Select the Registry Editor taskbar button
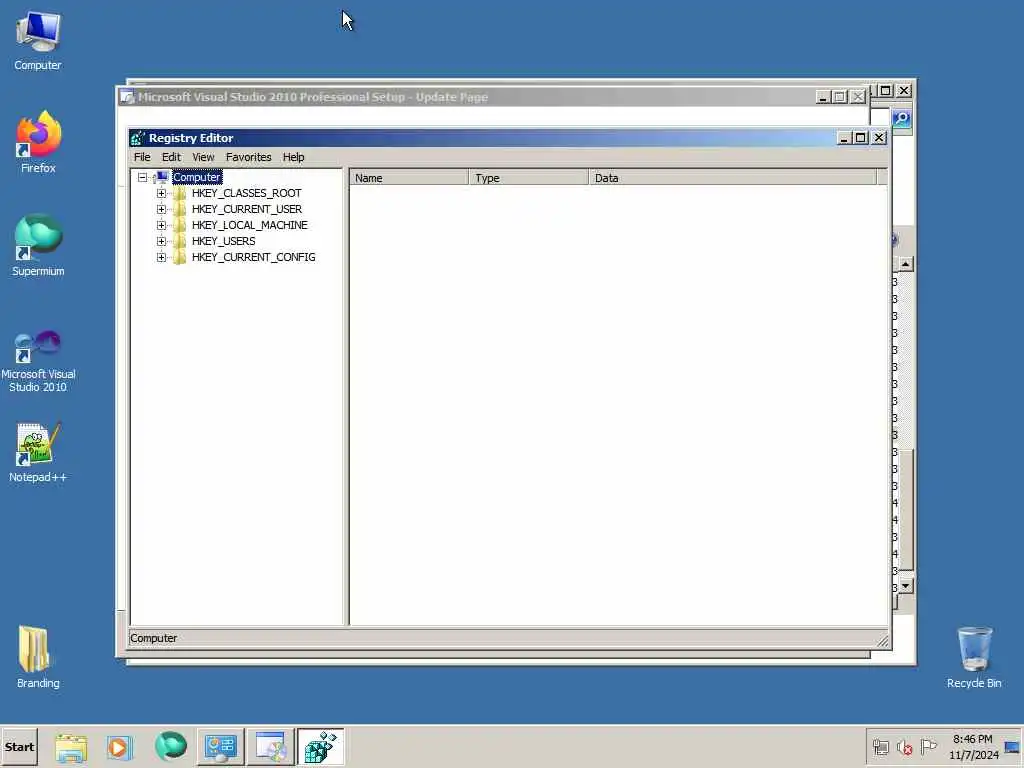This screenshot has width=1024, height=768. (x=320, y=747)
